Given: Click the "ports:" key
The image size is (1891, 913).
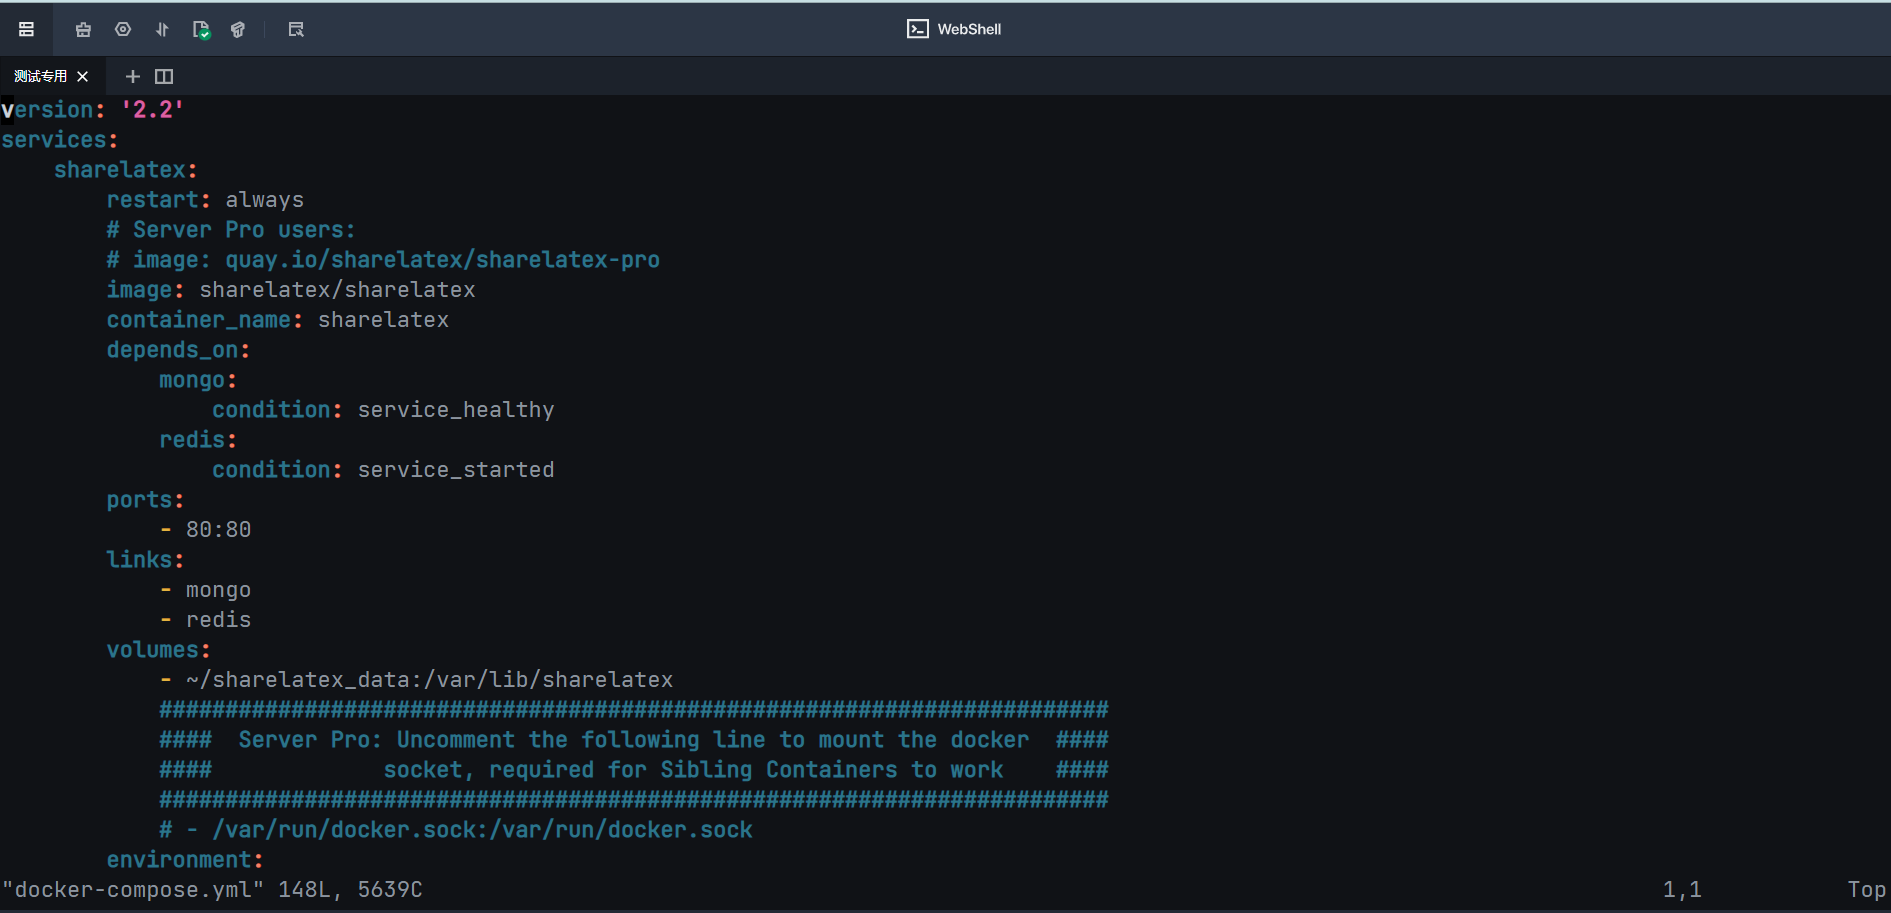Looking at the screenshot, I should (x=146, y=500).
